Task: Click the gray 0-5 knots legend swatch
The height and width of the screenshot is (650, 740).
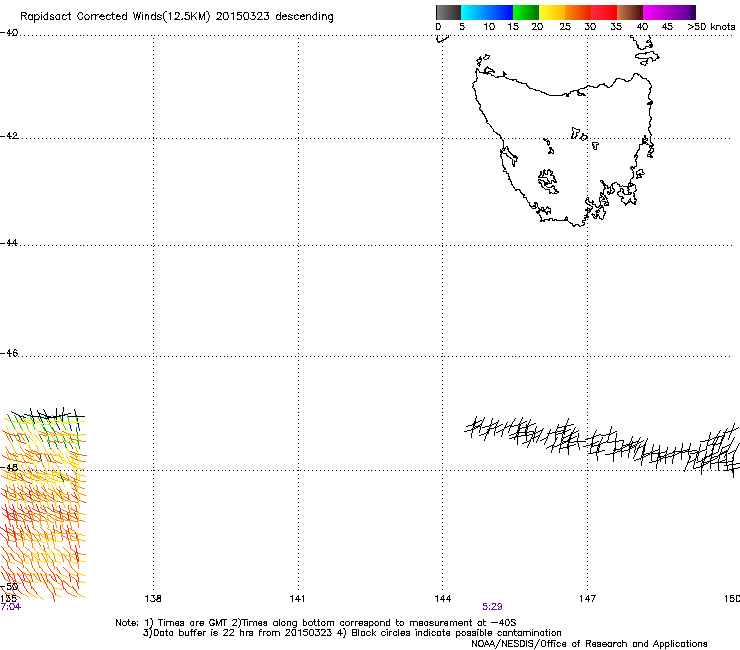Action: (448, 12)
